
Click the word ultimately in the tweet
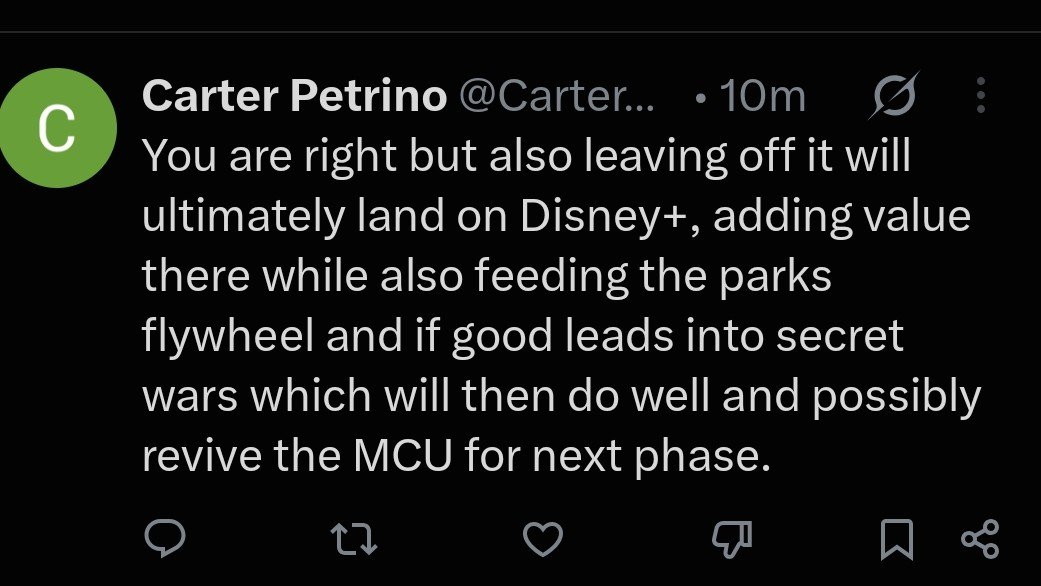click(x=244, y=217)
